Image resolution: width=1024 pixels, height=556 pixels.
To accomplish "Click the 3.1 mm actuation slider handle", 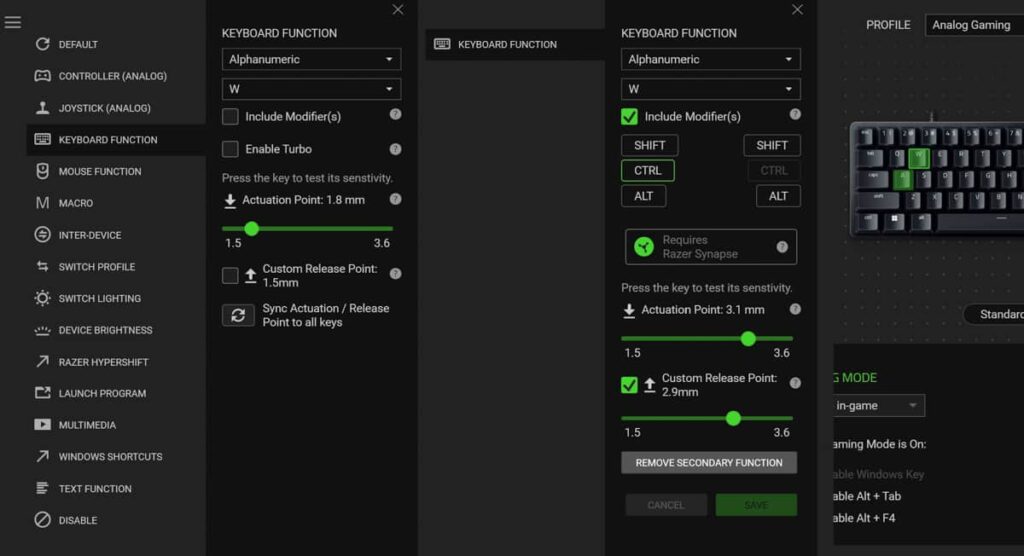I will 748,339.
